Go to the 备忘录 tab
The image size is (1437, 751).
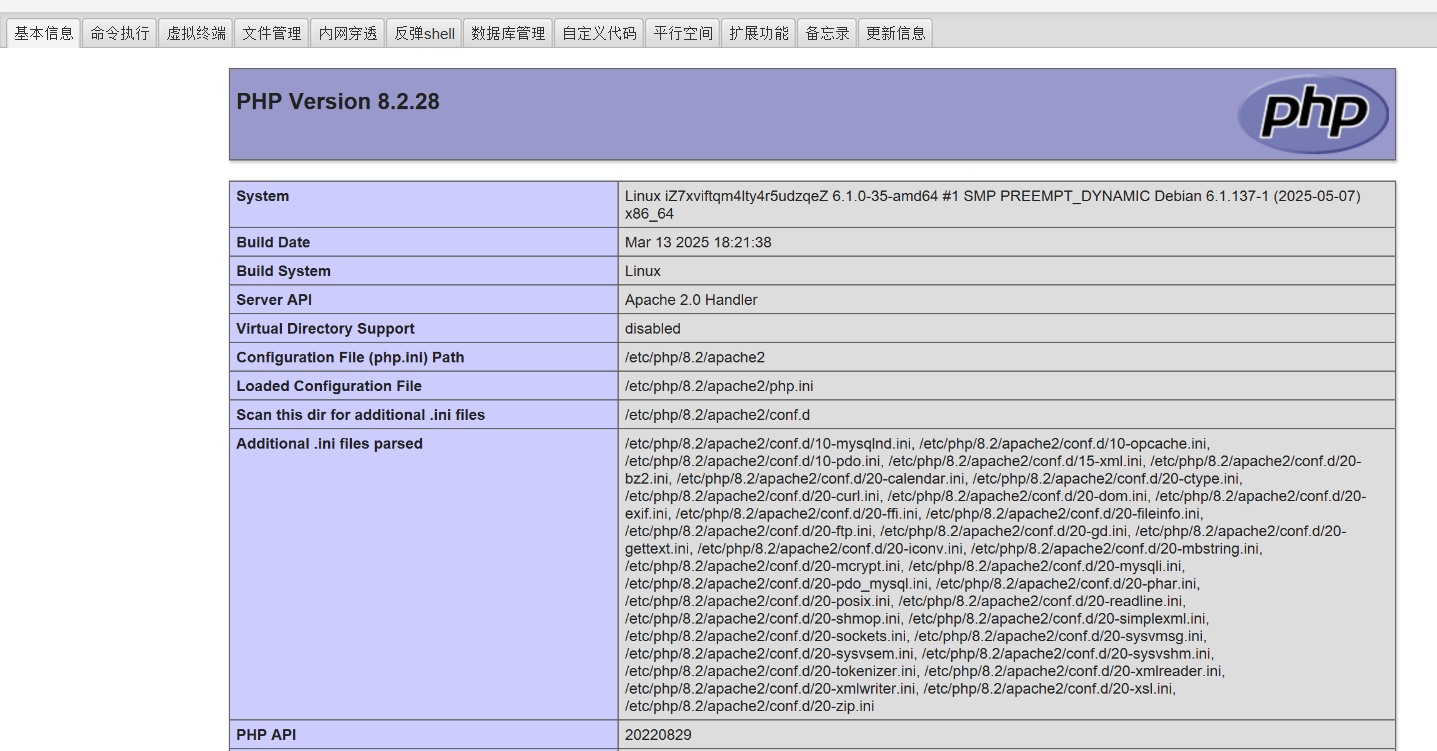coord(827,33)
